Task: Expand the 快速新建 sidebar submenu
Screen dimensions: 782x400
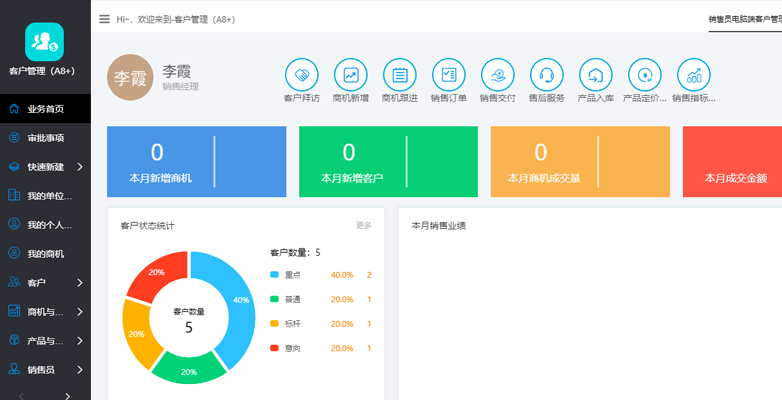Action: (x=45, y=166)
